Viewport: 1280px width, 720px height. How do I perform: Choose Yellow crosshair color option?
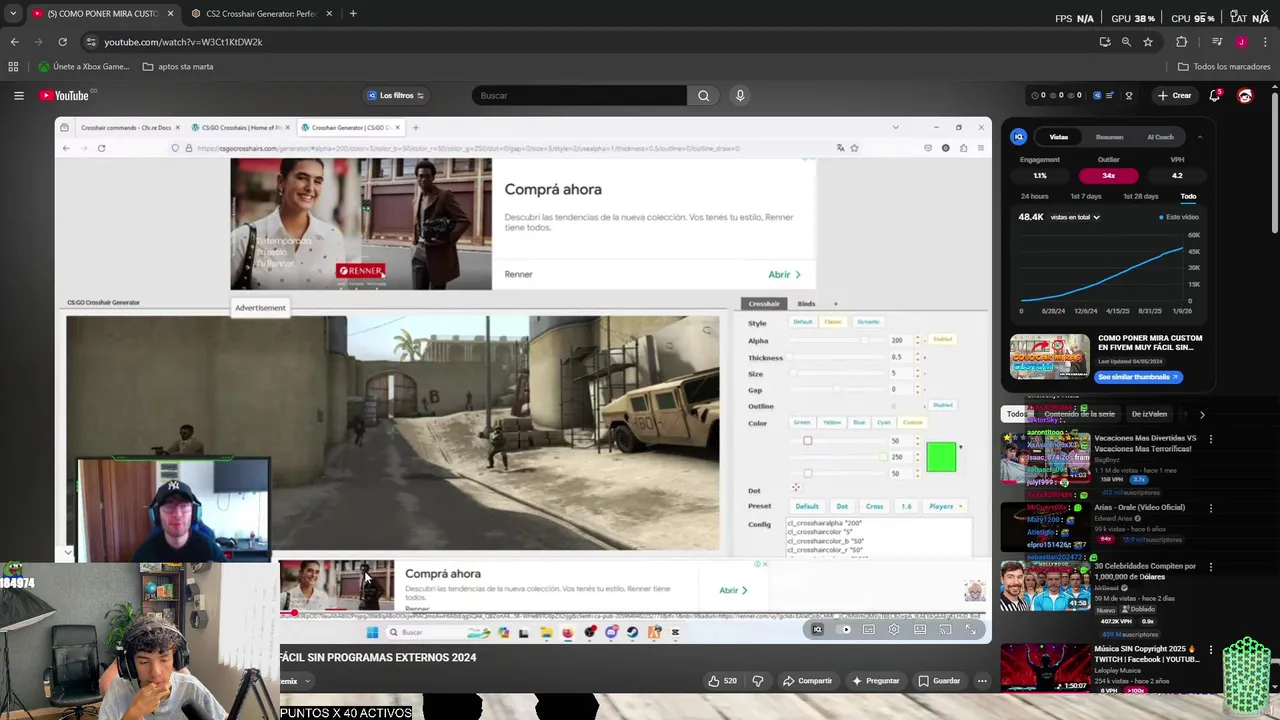tap(832, 423)
